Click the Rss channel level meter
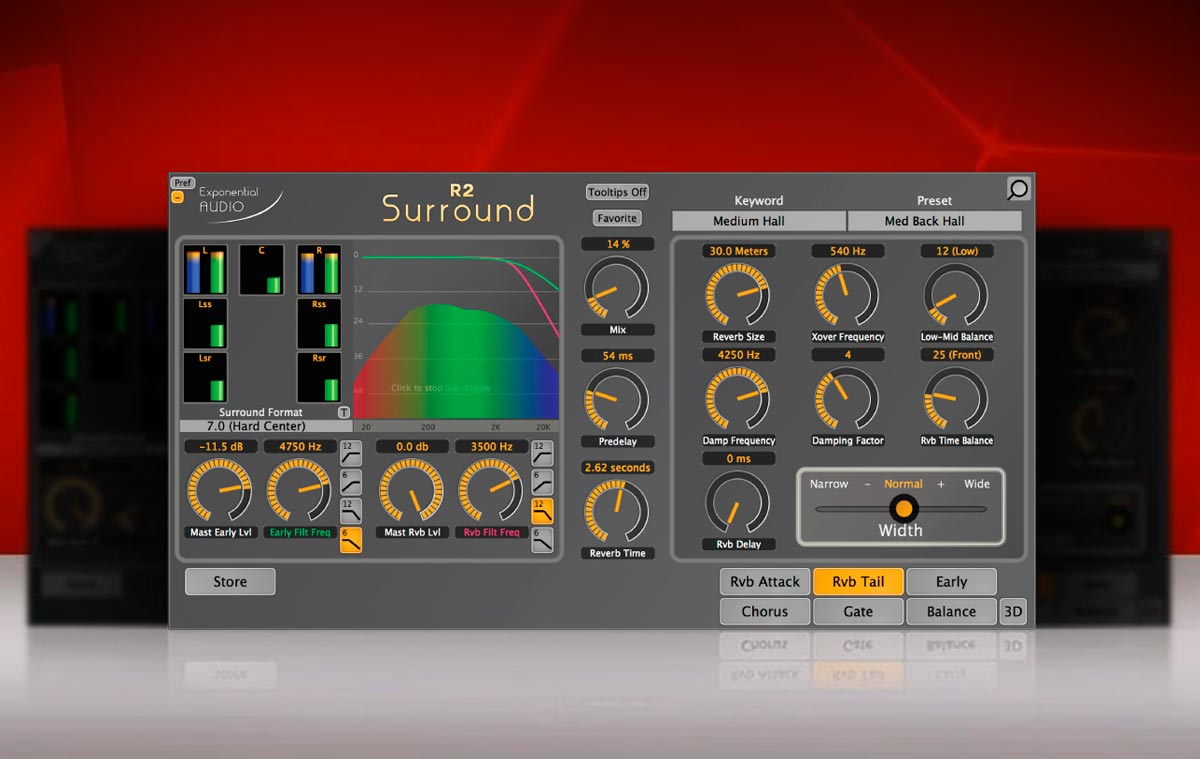1200x759 pixels. (319, 323)
